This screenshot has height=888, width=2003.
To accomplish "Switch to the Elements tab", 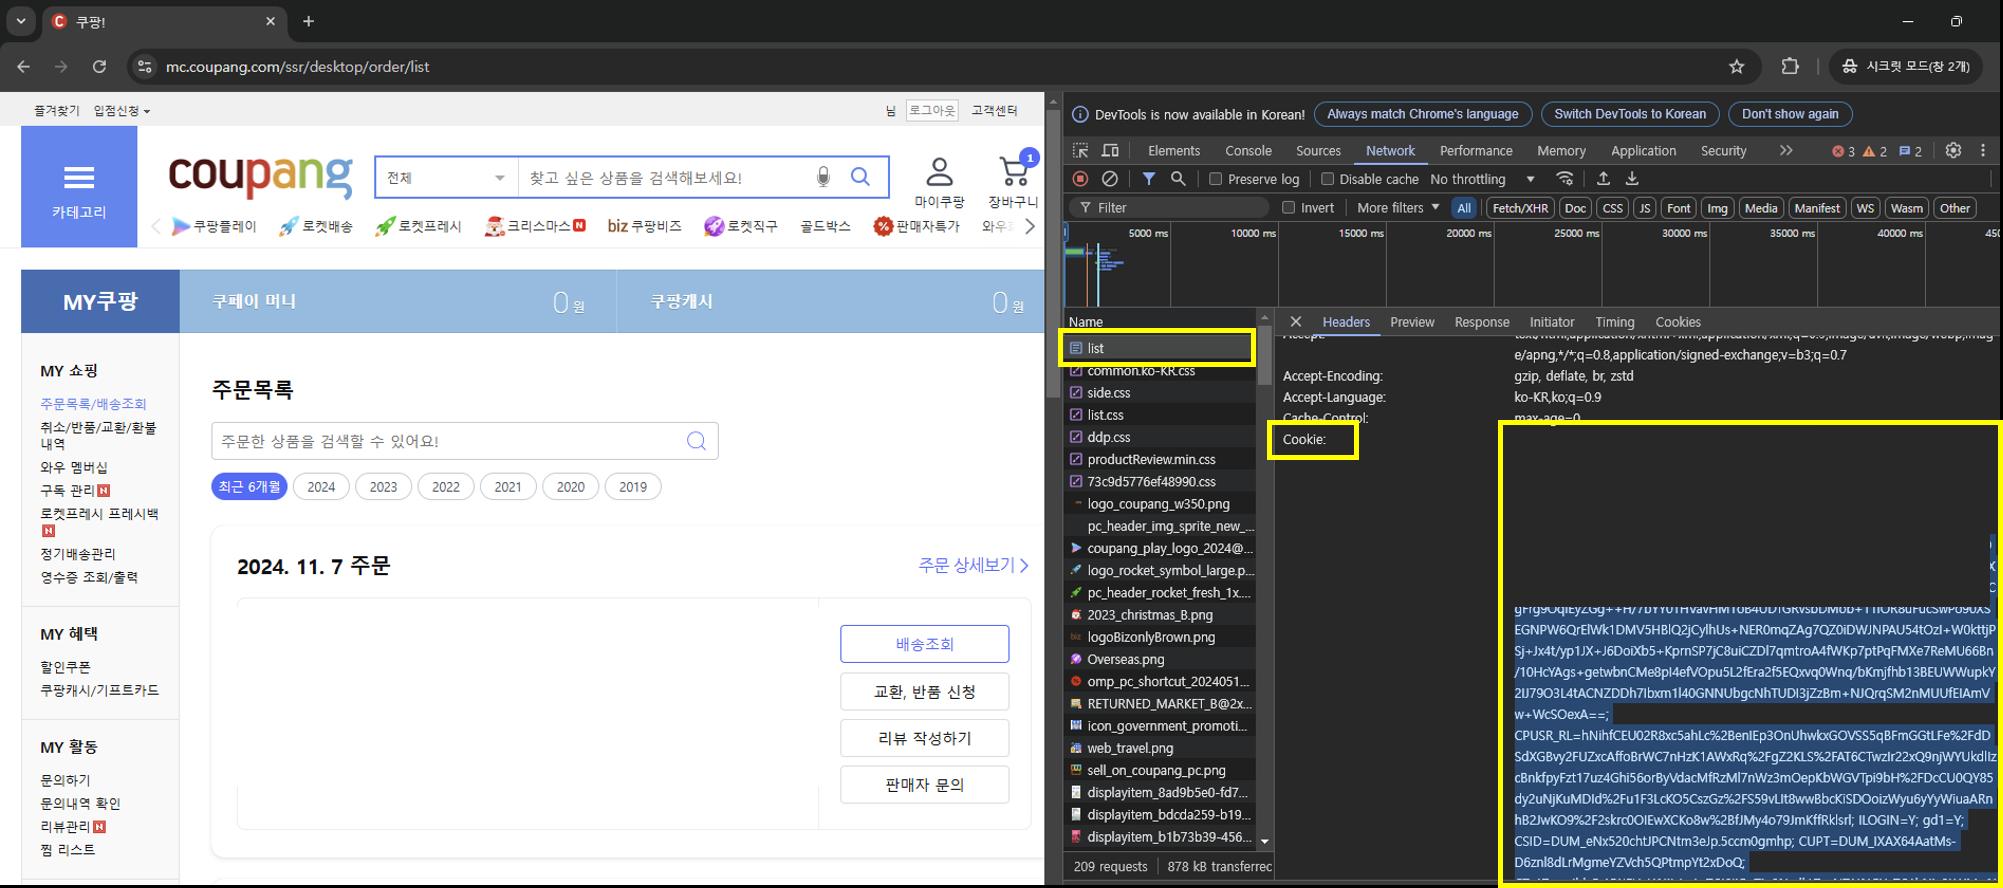I will 1174,151.
